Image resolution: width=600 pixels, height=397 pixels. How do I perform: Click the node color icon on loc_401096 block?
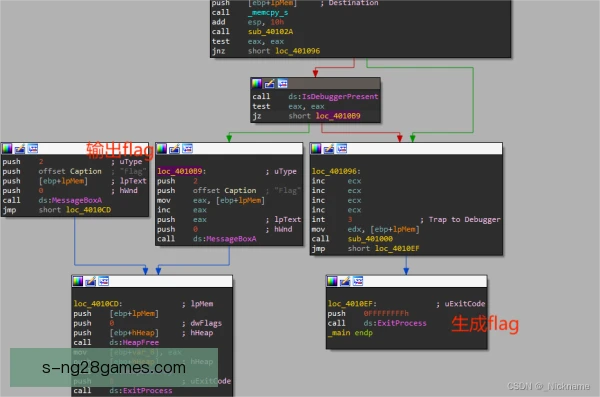click(x=316, y=149)
